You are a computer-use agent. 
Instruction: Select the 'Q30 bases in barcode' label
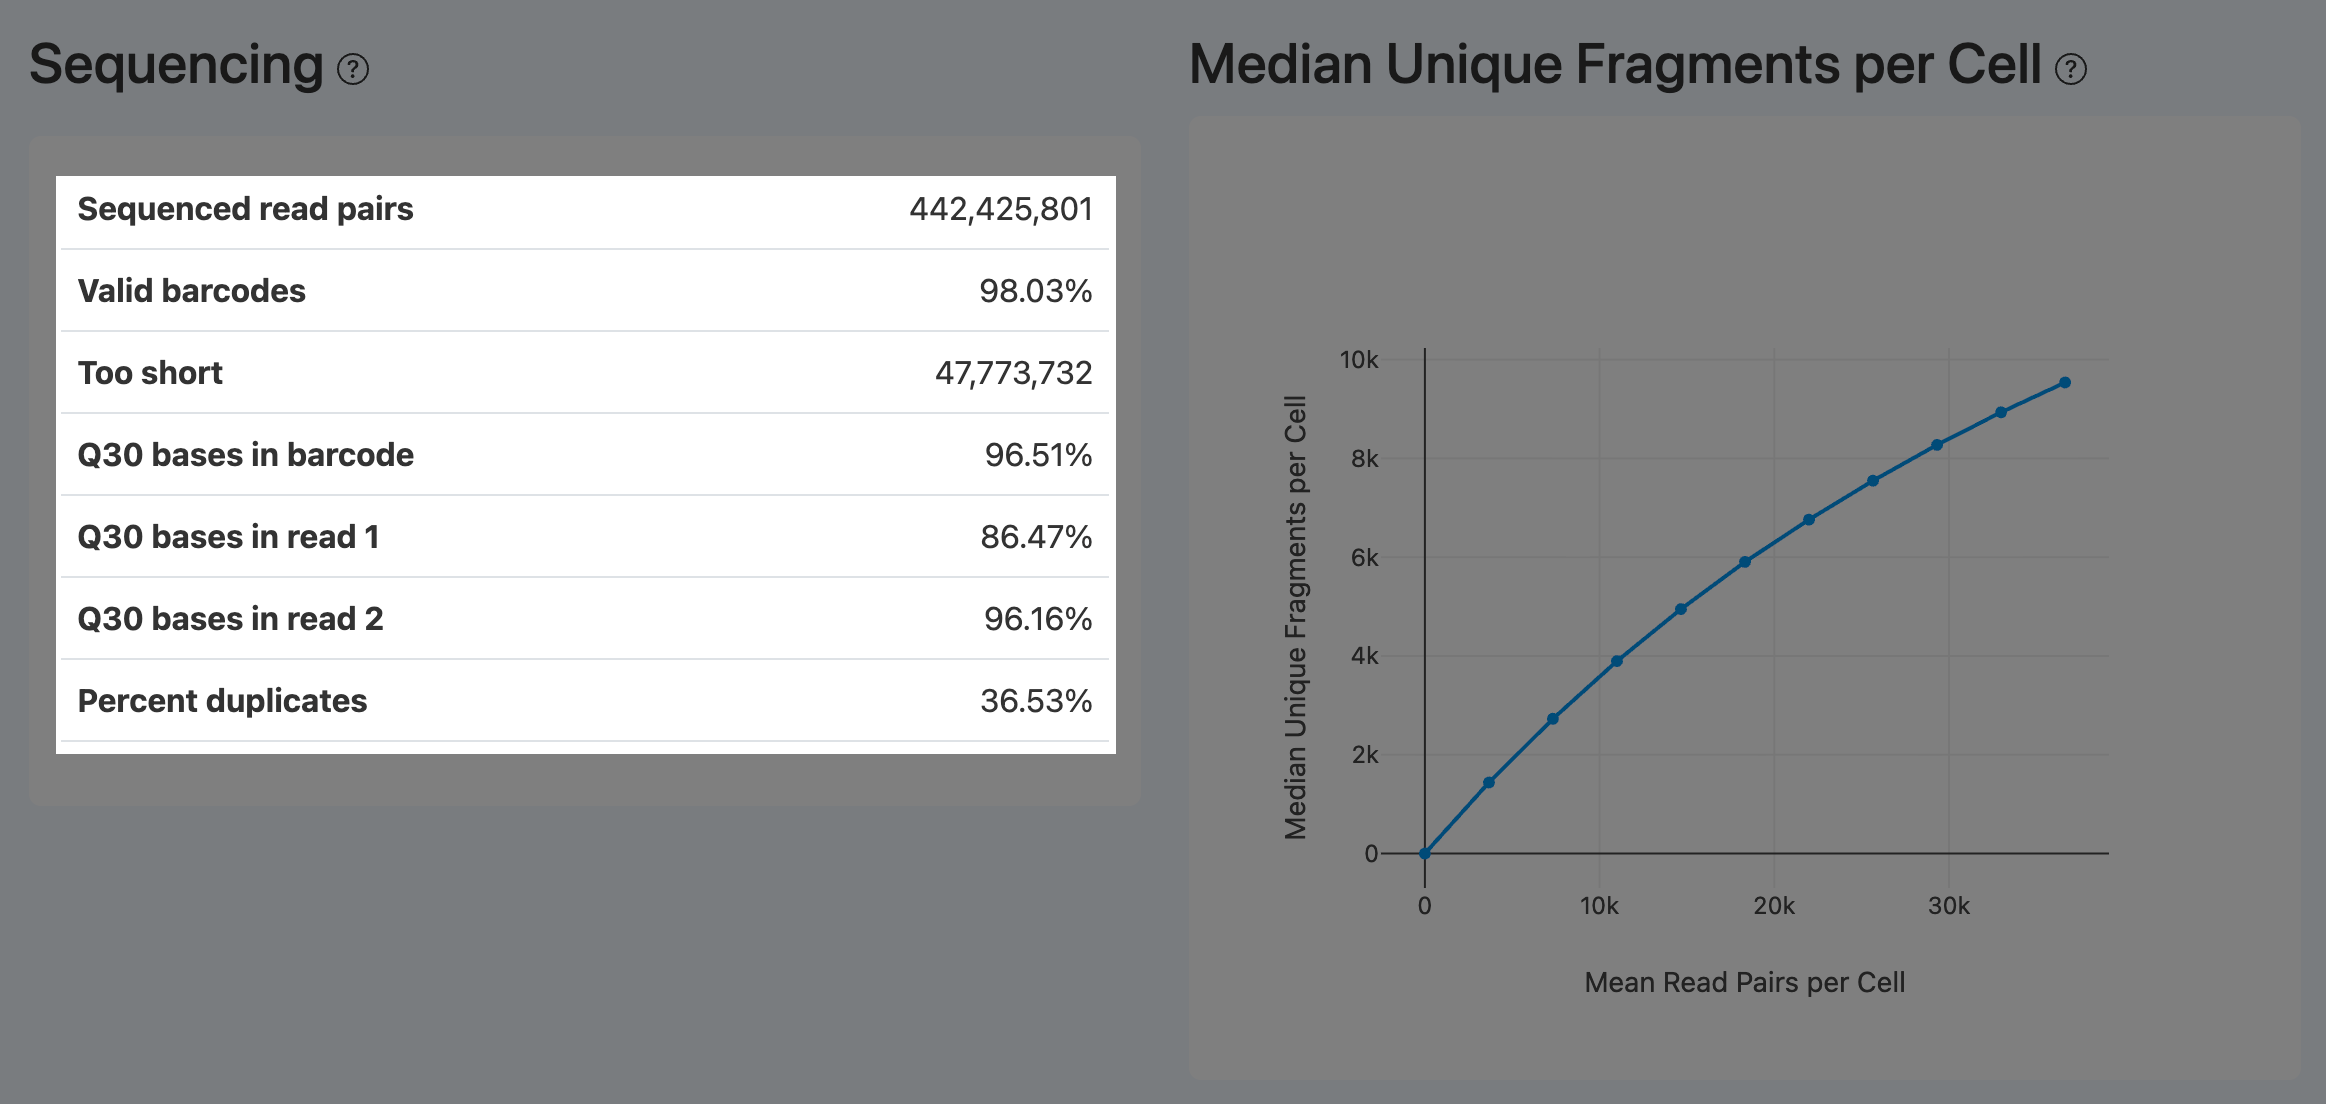(x=245, y=455)
